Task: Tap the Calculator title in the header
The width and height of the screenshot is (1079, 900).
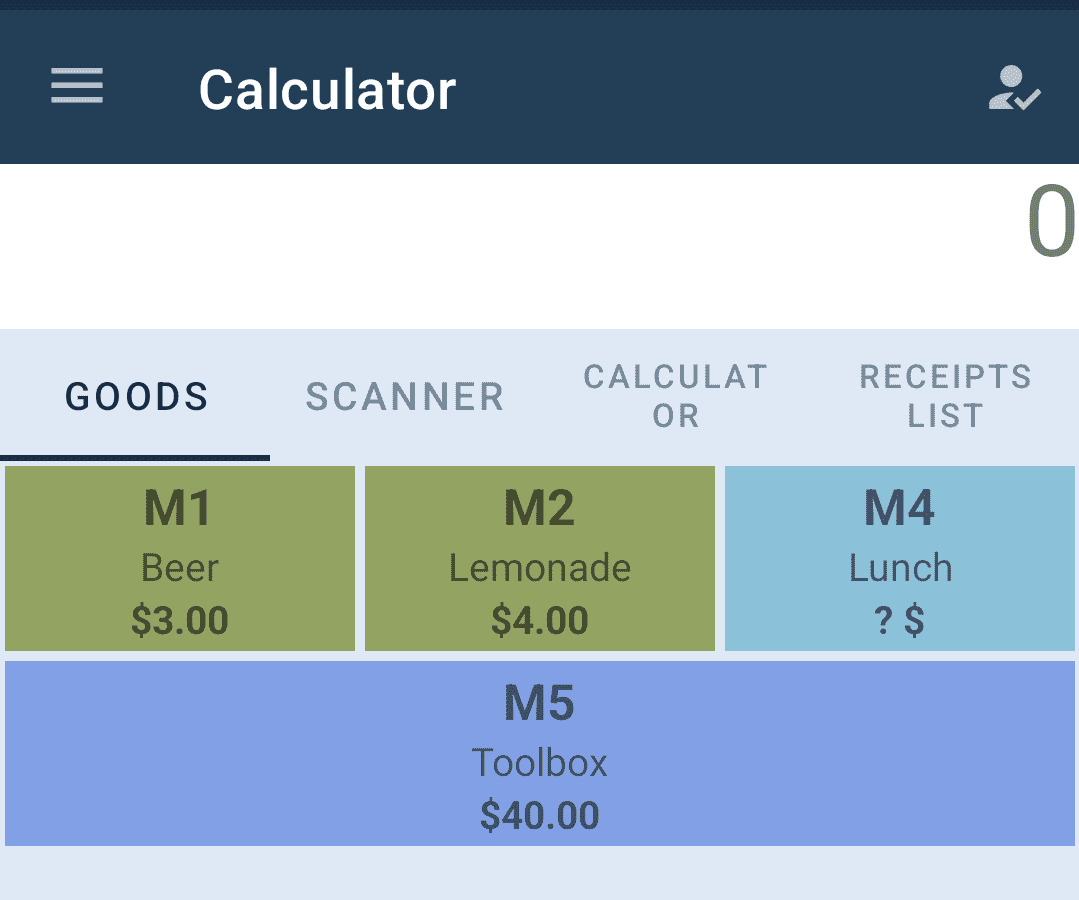Action: click(x=327, y=90)
